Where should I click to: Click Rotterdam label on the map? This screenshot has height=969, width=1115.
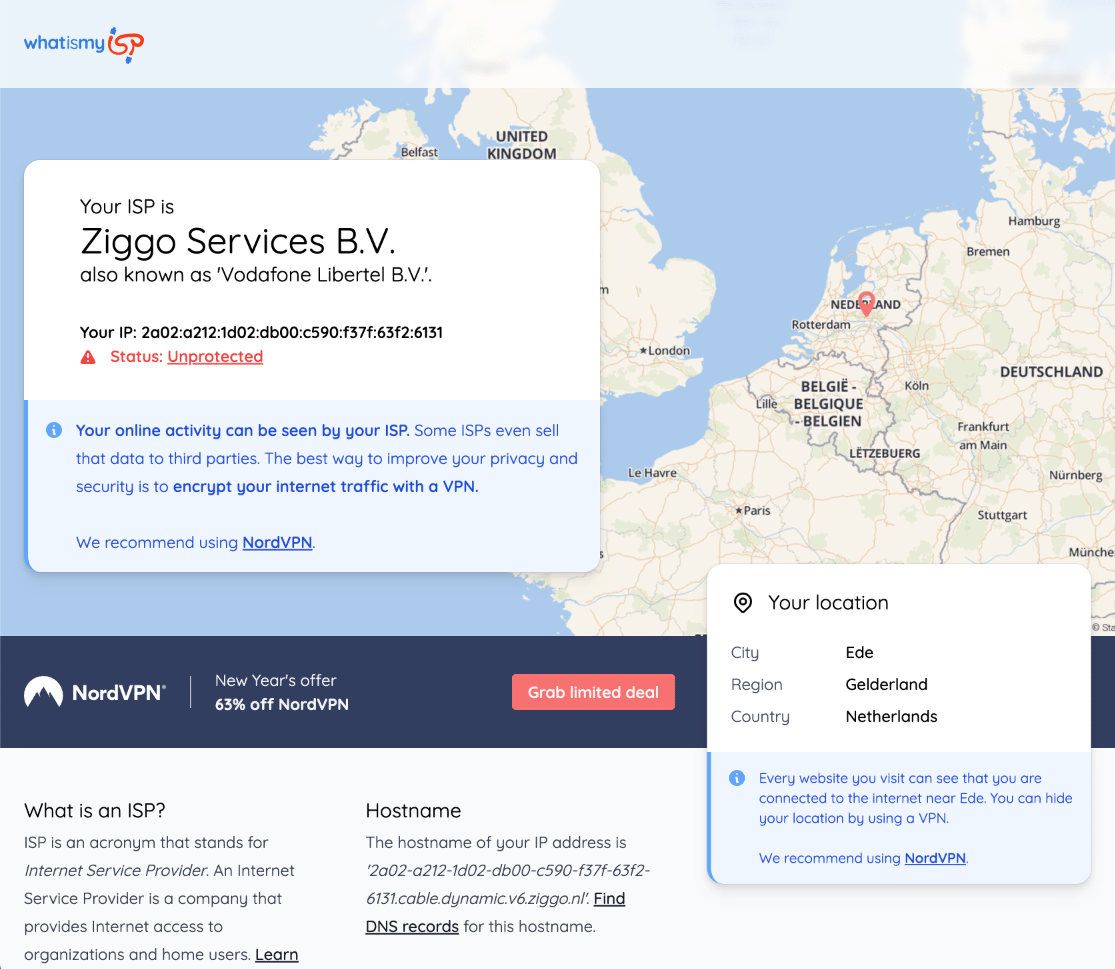tap(821, 325)
